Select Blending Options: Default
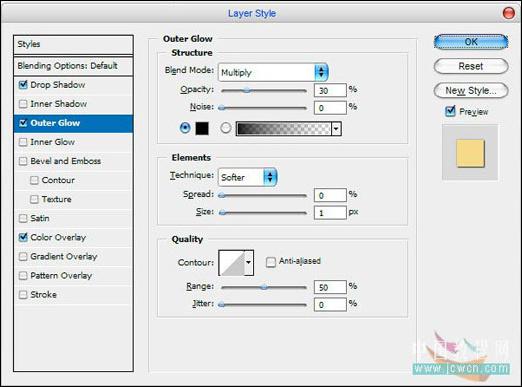 coord(73,66)
